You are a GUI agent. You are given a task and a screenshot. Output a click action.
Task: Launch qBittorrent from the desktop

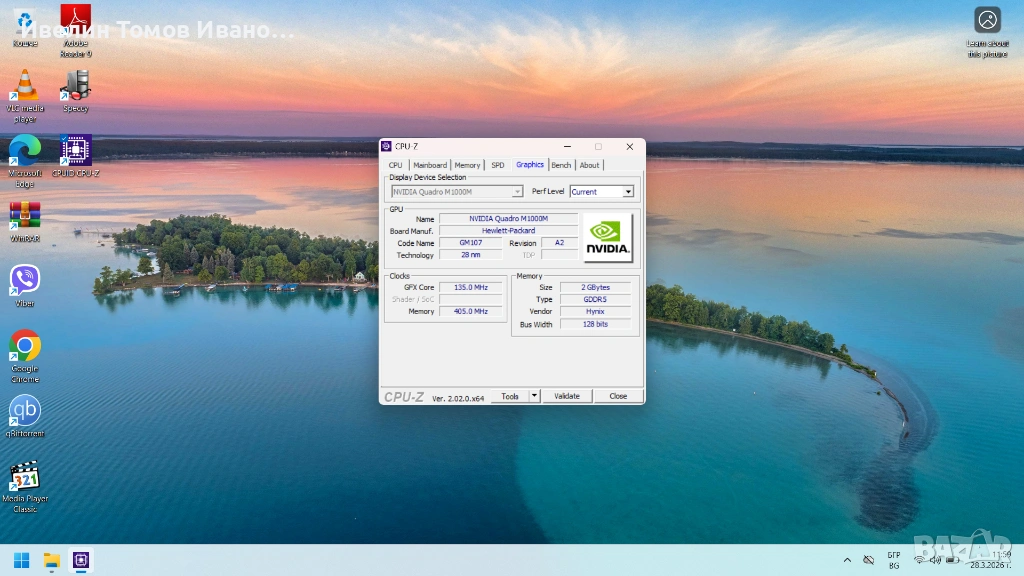click(25, 412)
